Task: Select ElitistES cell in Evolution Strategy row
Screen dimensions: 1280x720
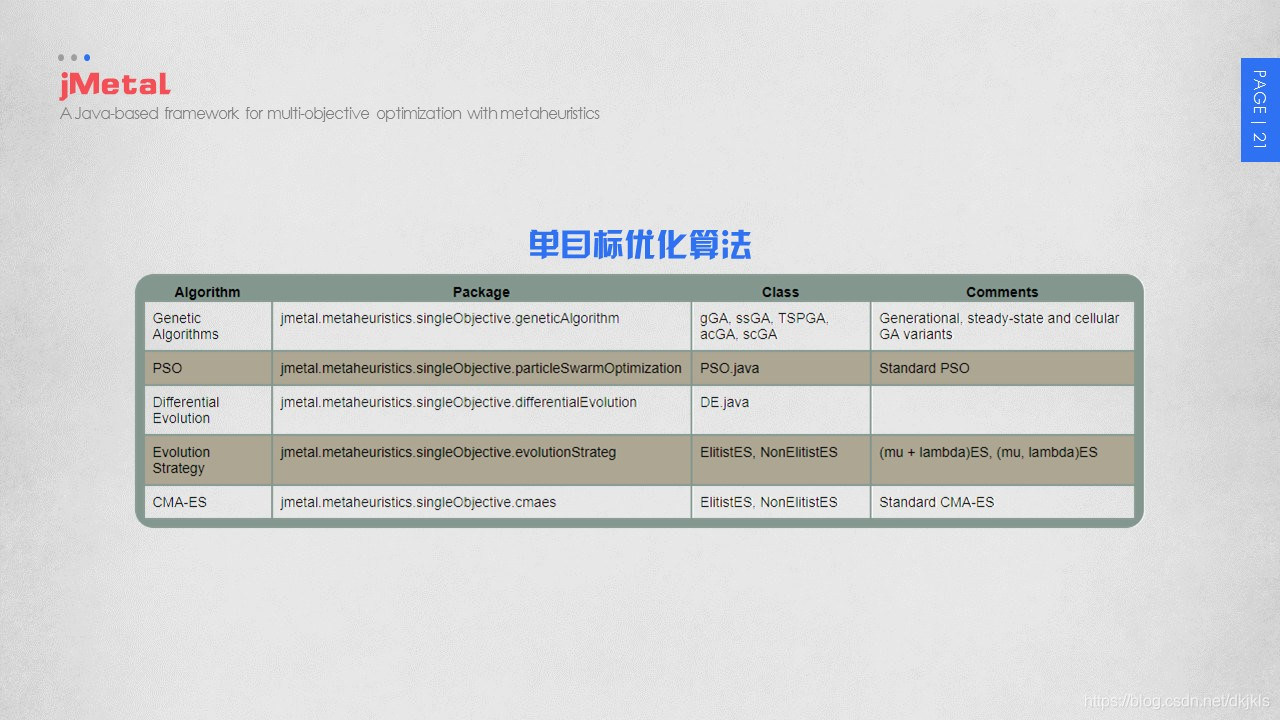Action: pos(780,460)
